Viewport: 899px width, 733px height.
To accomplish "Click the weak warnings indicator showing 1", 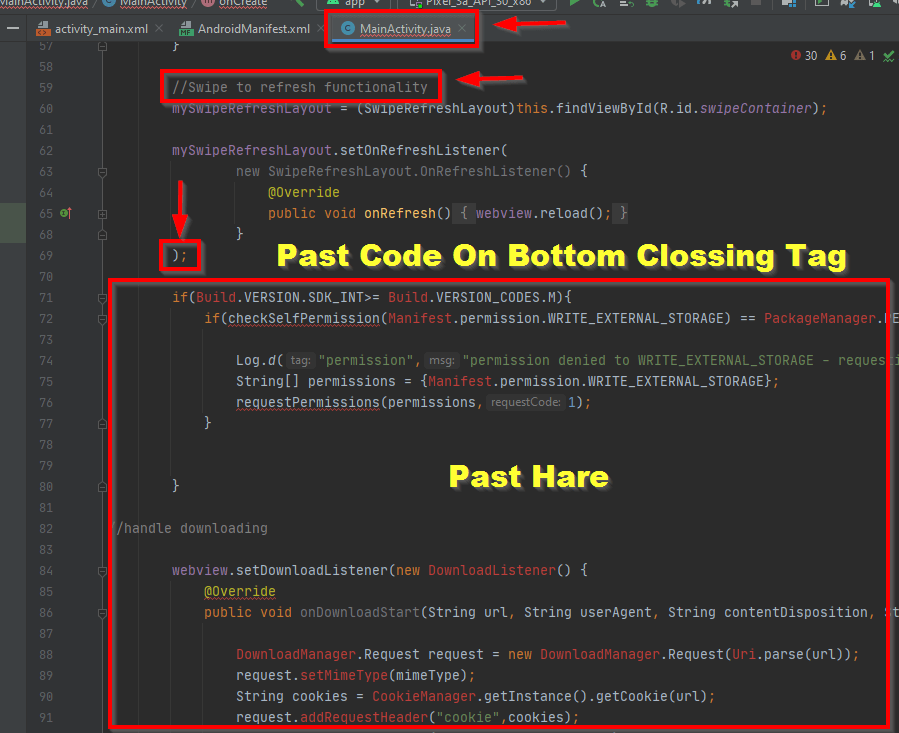I will 865,56.
